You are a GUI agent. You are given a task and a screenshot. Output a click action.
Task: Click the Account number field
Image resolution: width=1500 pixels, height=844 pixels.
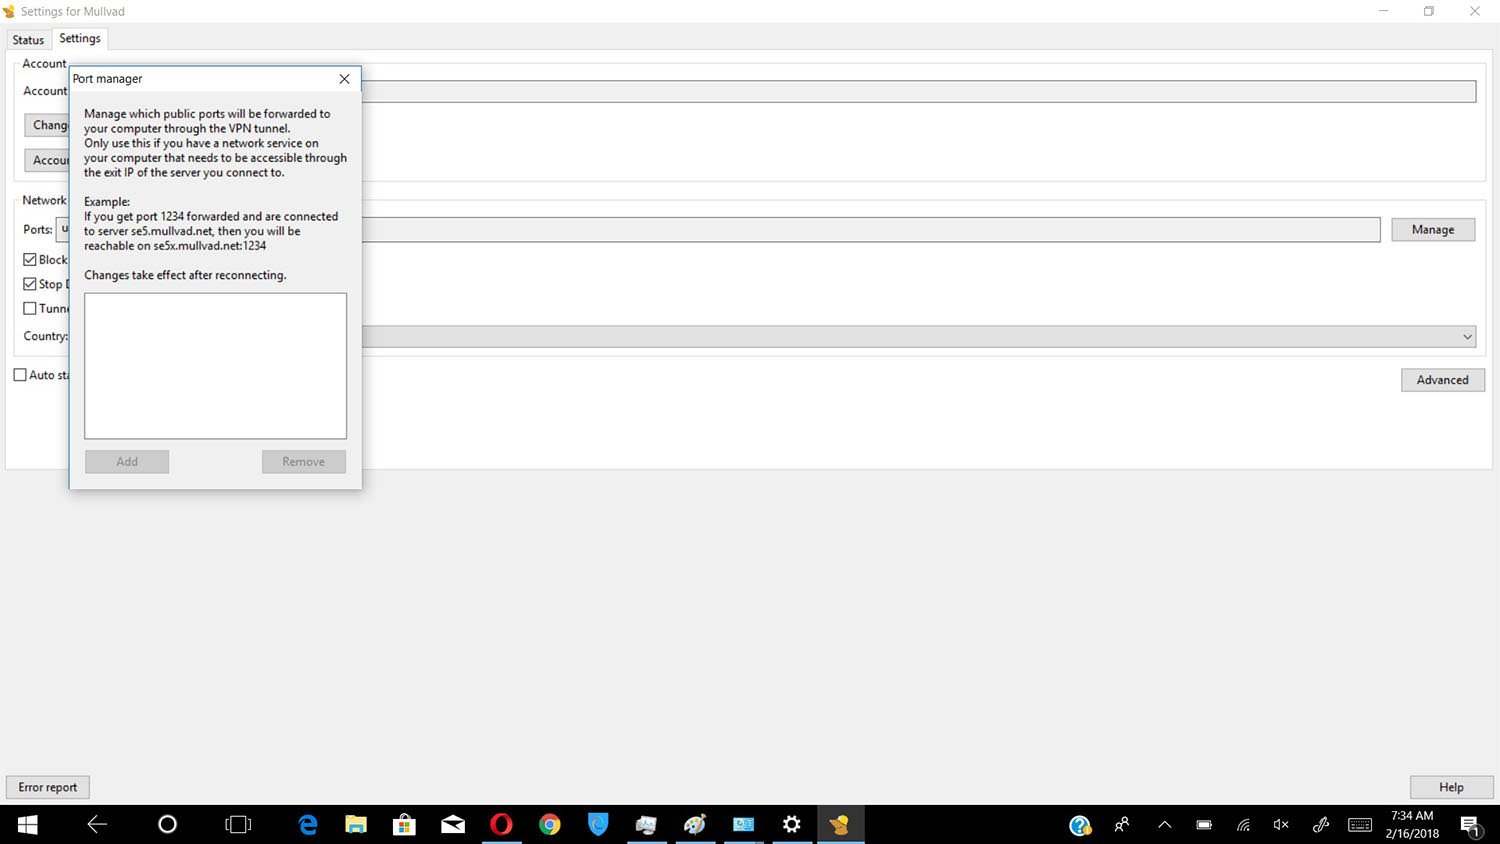[x=918, y=91]
